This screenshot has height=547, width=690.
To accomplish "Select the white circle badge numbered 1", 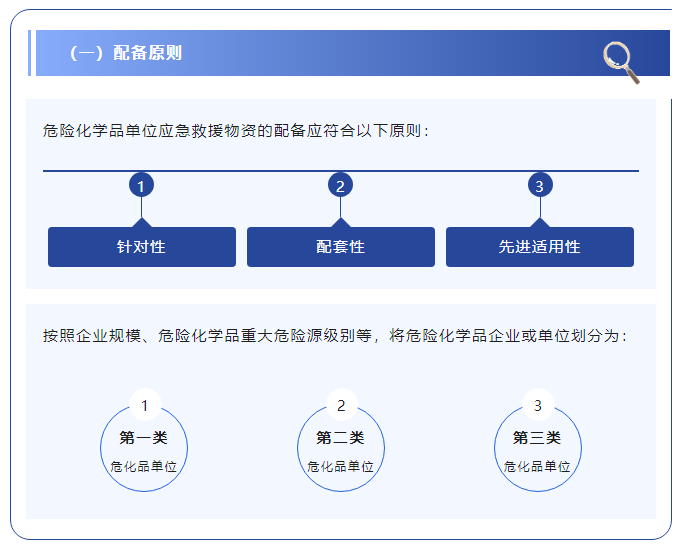I will (145, 405).
